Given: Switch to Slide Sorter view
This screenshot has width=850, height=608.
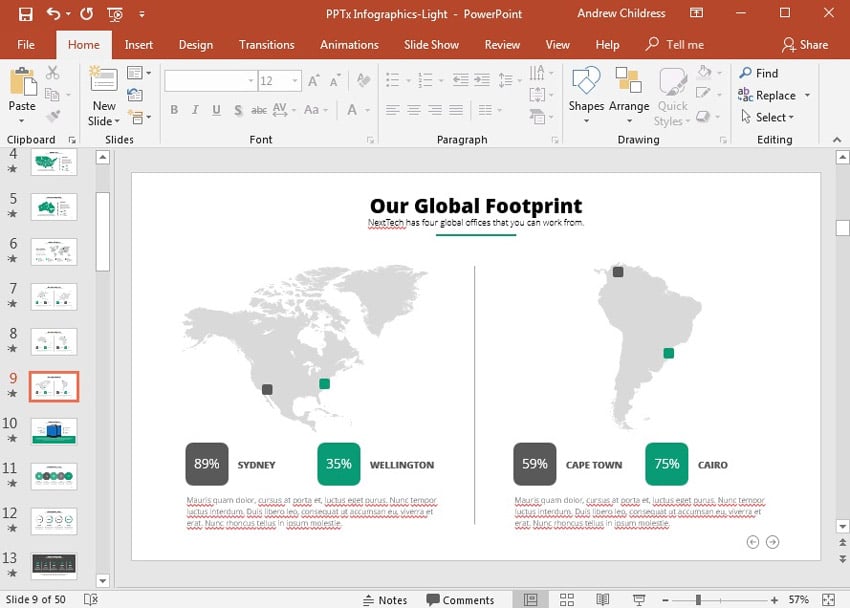Looking at the screenshot, I should tap(567, 600).
